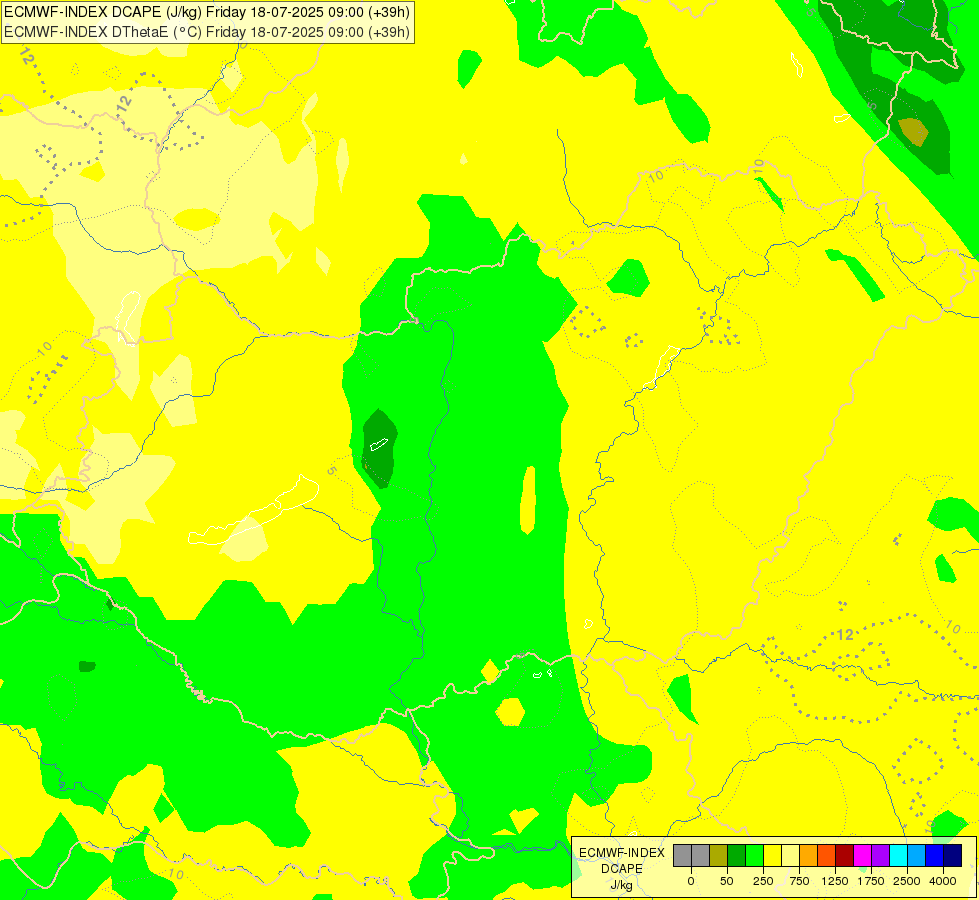Click the bright green legend swatch
979x900 pixels.
[x=754, y=855]
